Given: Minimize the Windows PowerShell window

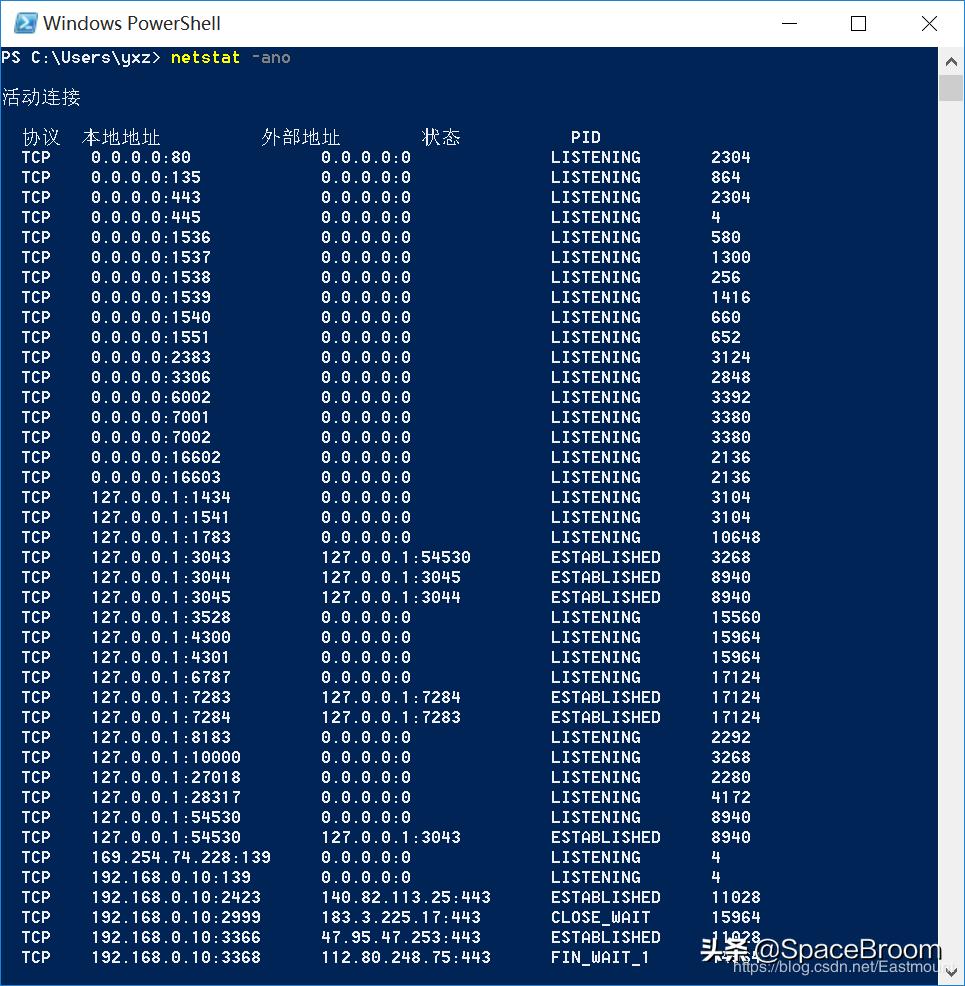Looking at the screenshot, I should click(789, 23).
